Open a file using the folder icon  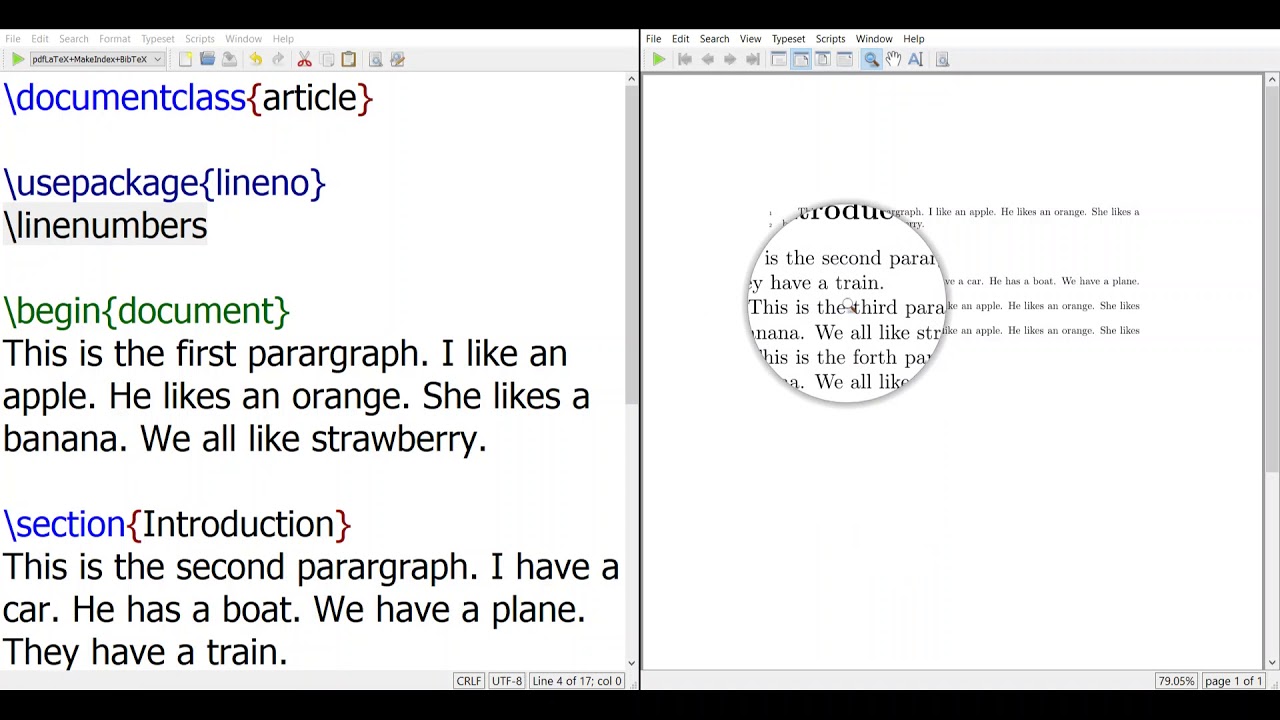(x=207, y=60)
